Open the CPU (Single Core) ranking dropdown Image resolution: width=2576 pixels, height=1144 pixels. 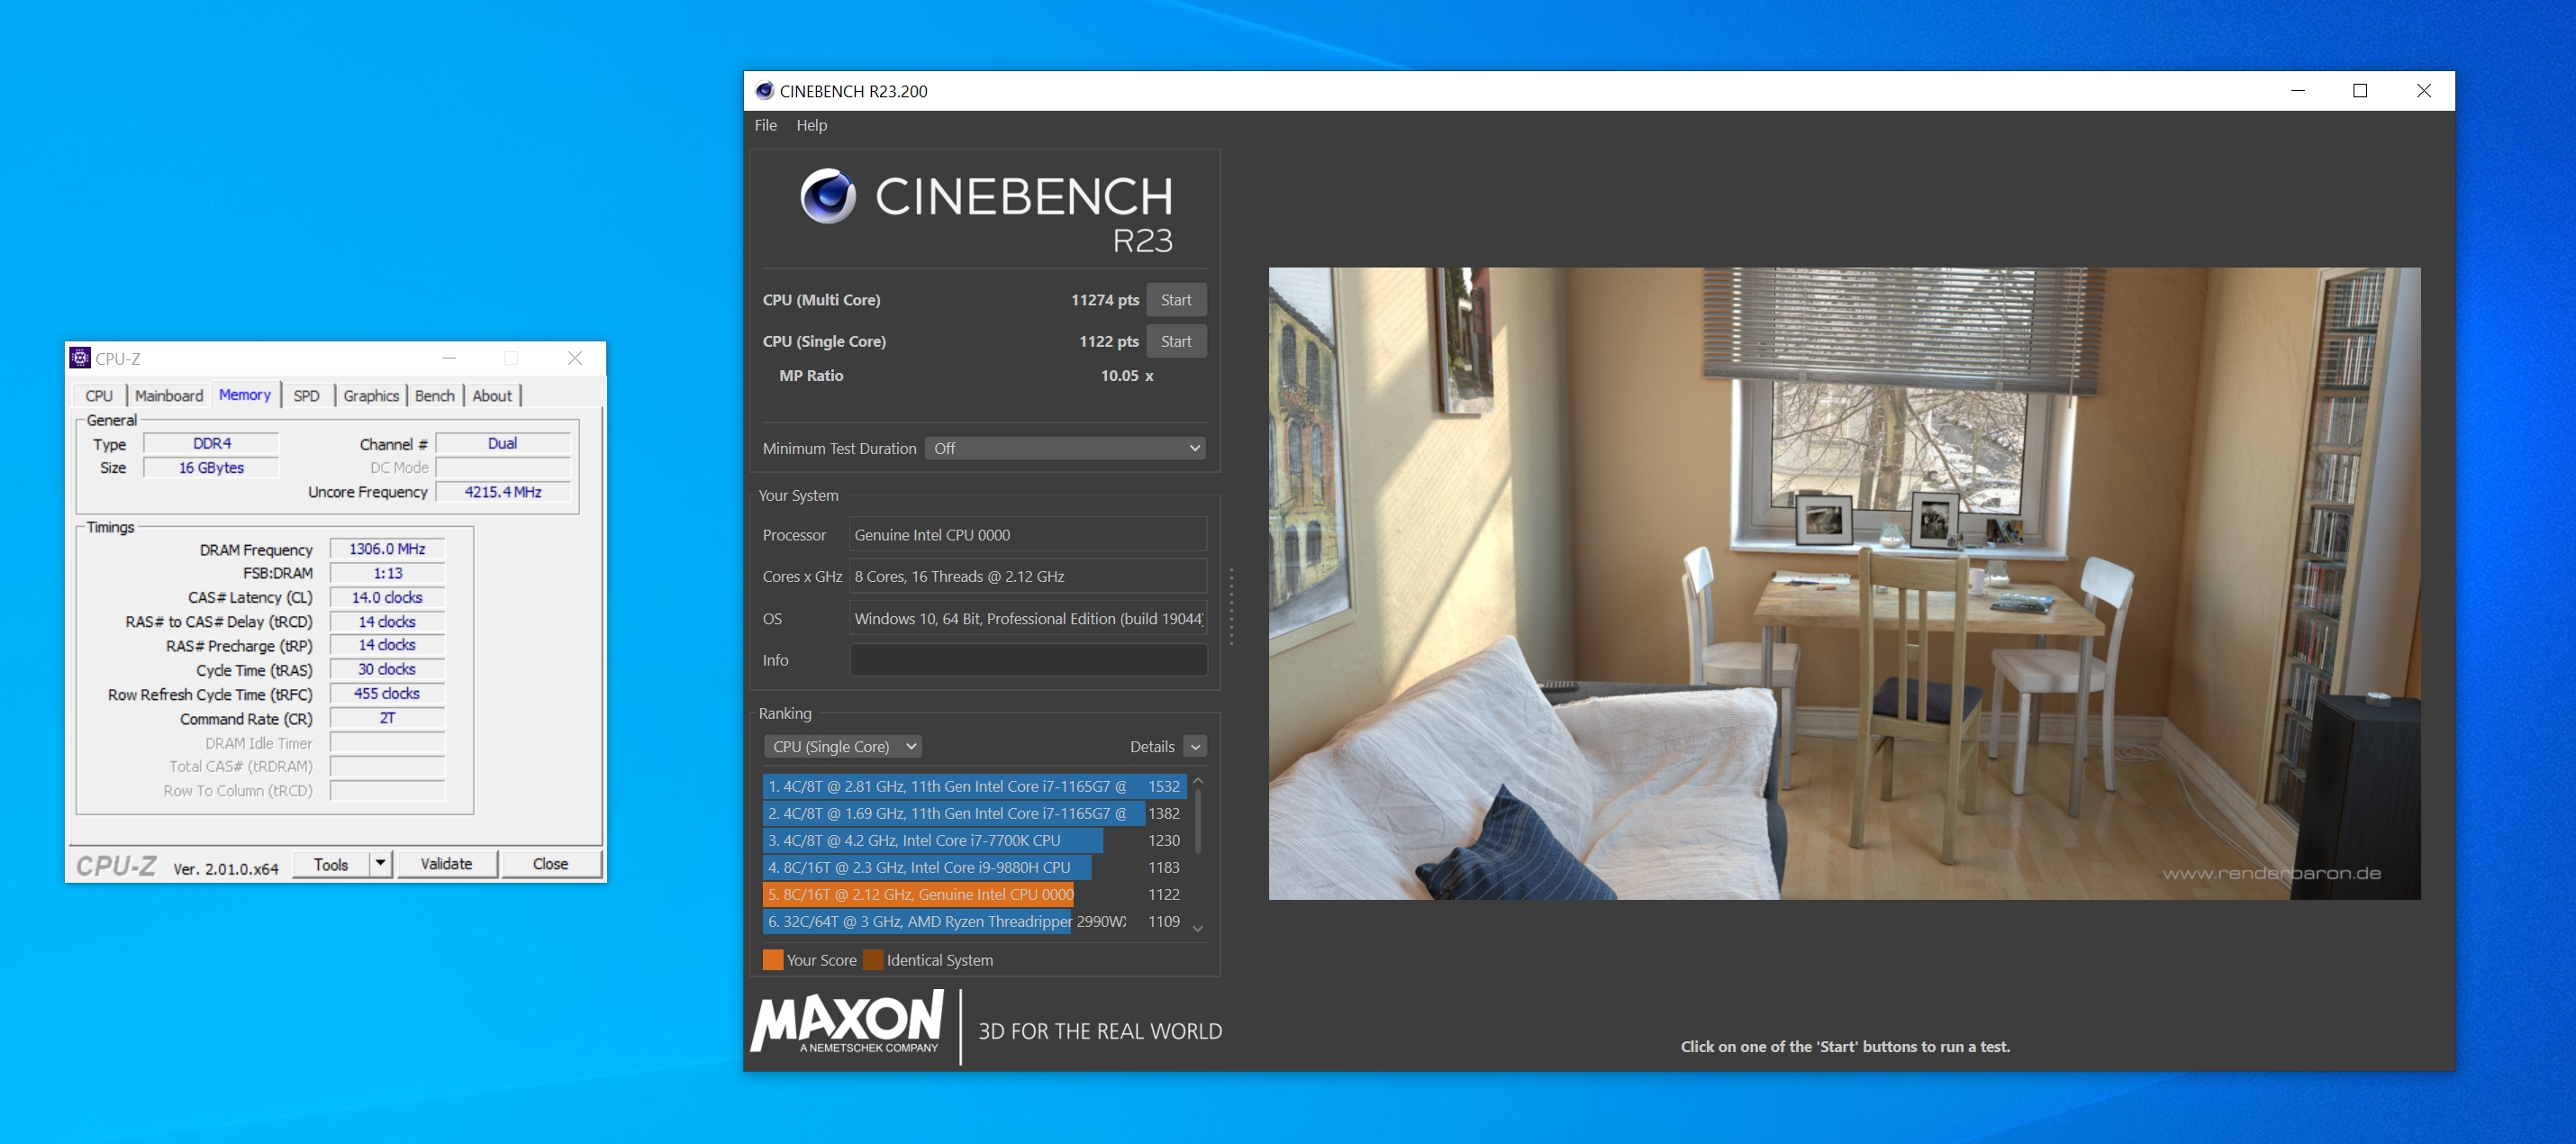[842, 747]
